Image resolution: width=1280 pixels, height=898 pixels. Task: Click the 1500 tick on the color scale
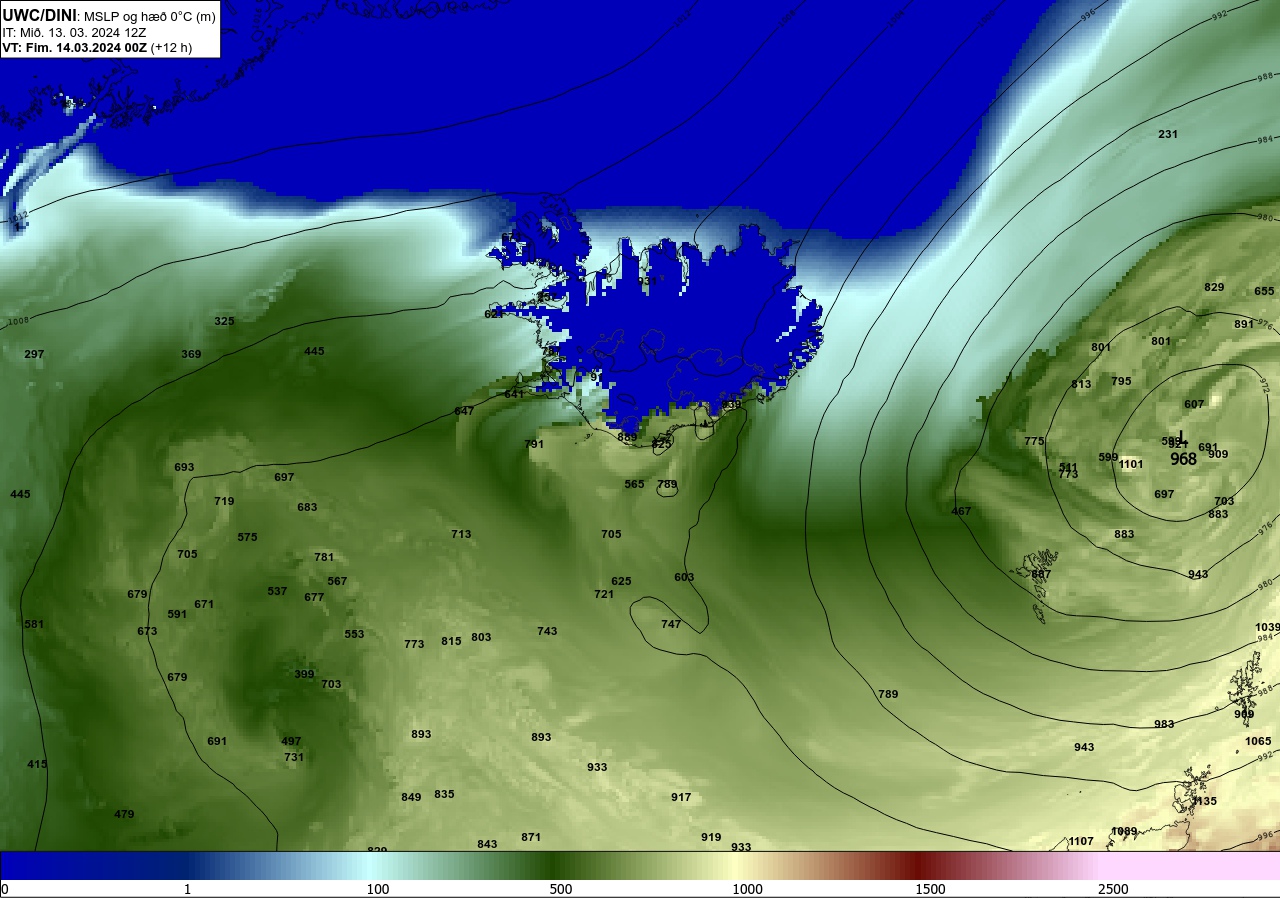point(930,889)
